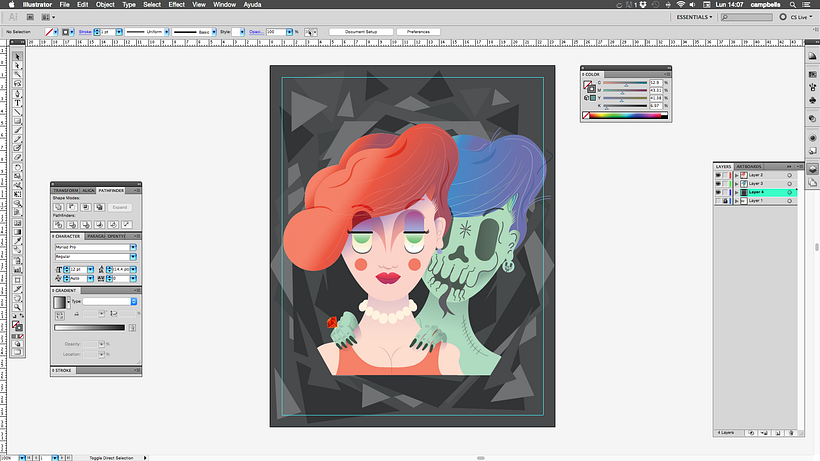The height and width of the screenshot is (461, 820).
Task: Select the Line Segment tool
Action: click(17, 112)
